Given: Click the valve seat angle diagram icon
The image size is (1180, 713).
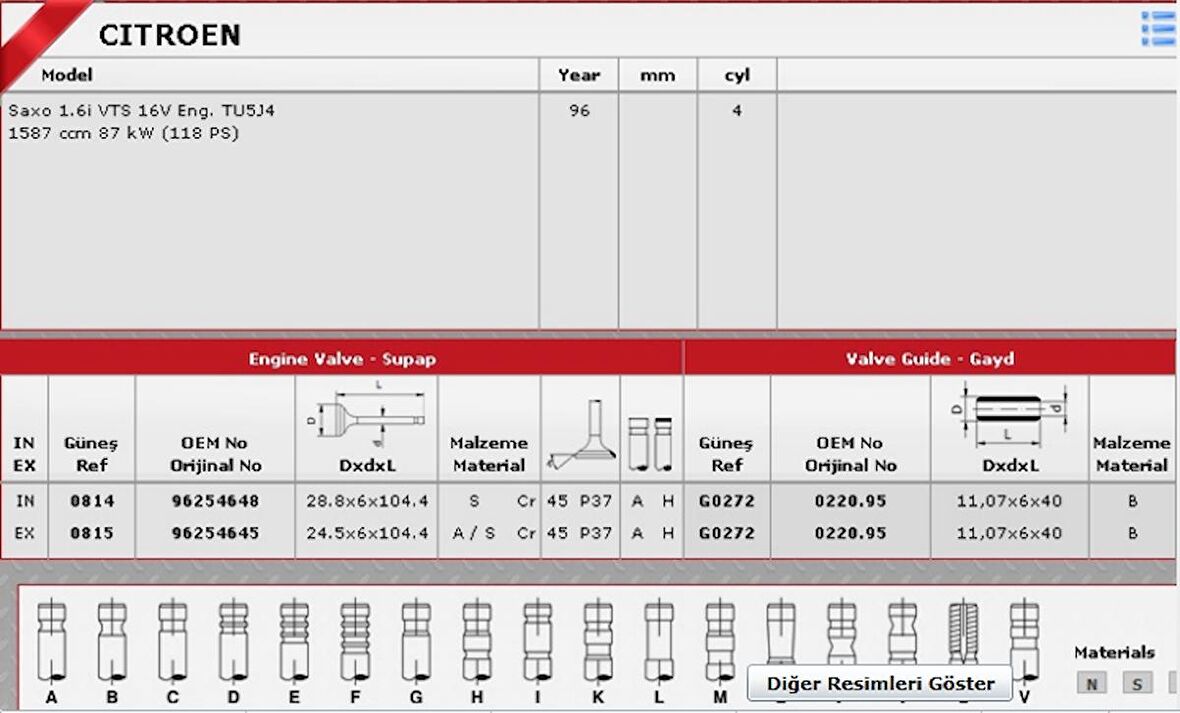Looking at the screenshot, I should (x=580, y=434).
